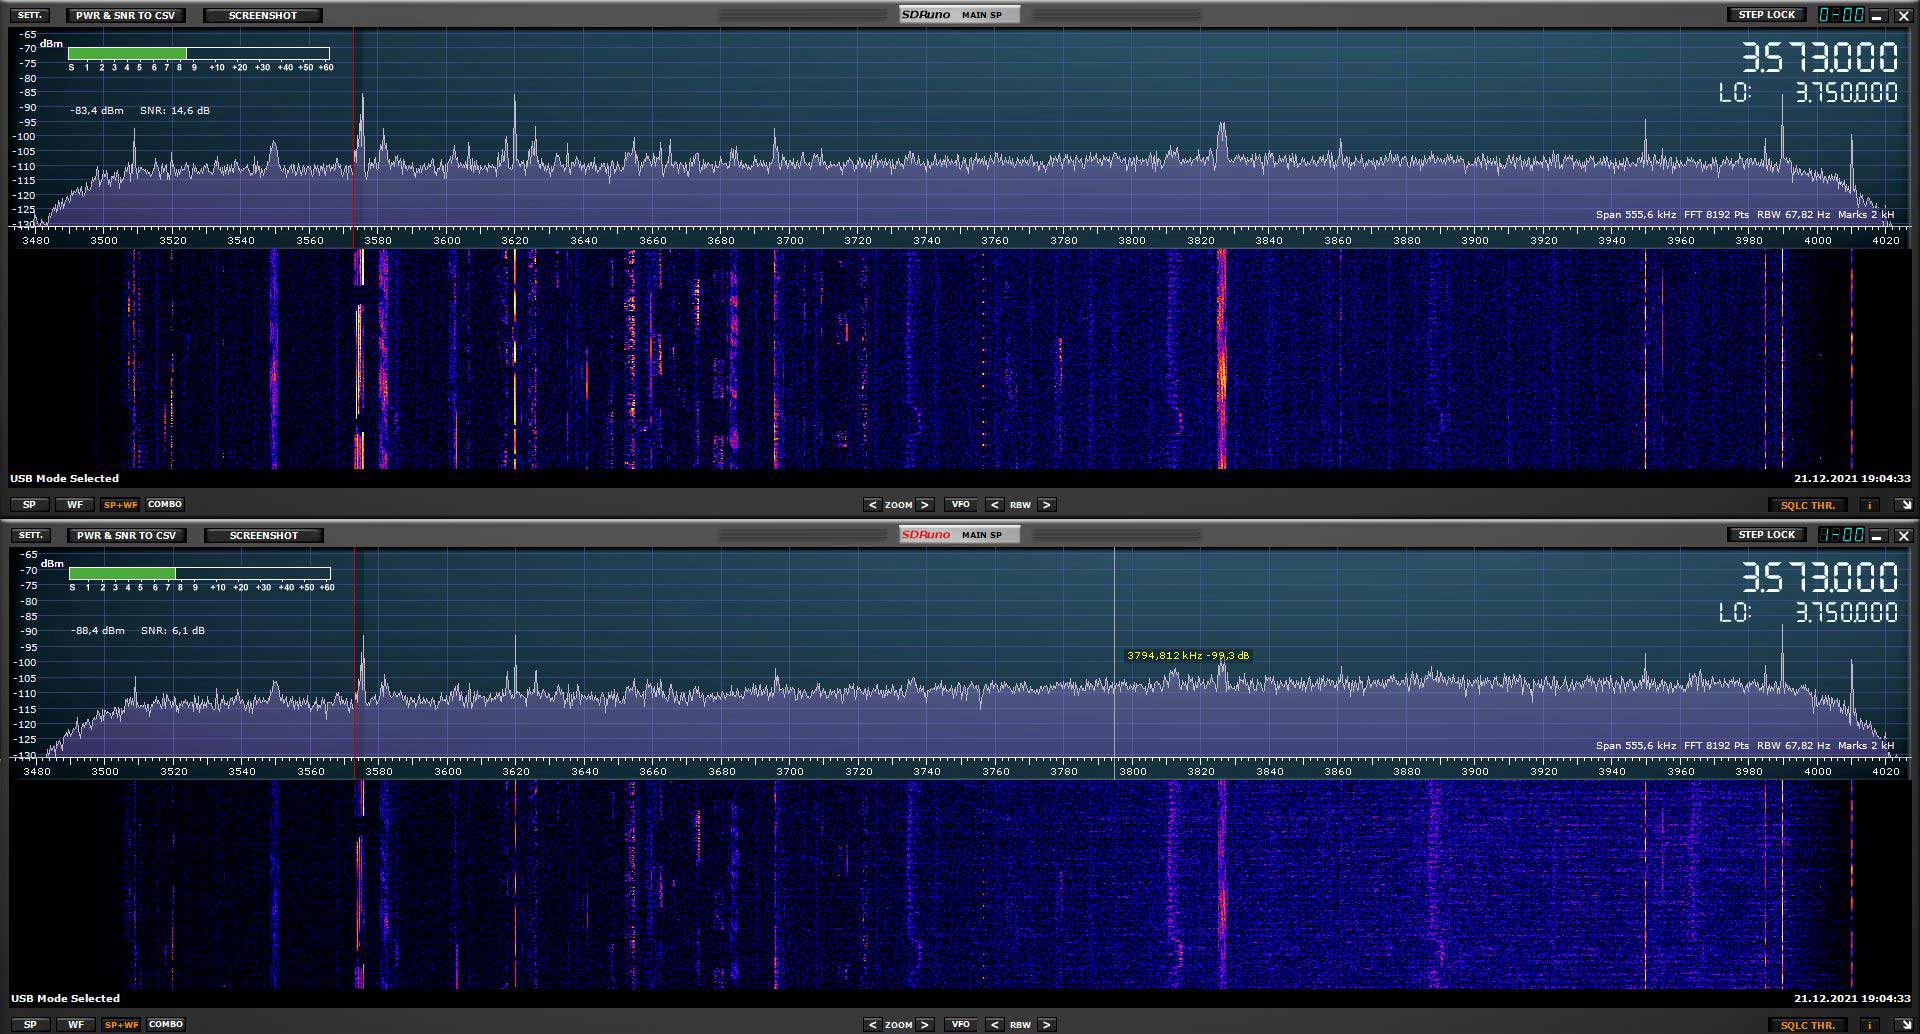This screenshot has height=1034, width=1920.
Task: Toggle STEP LOCK in the top window
Action: click(x=1766, y=15)
